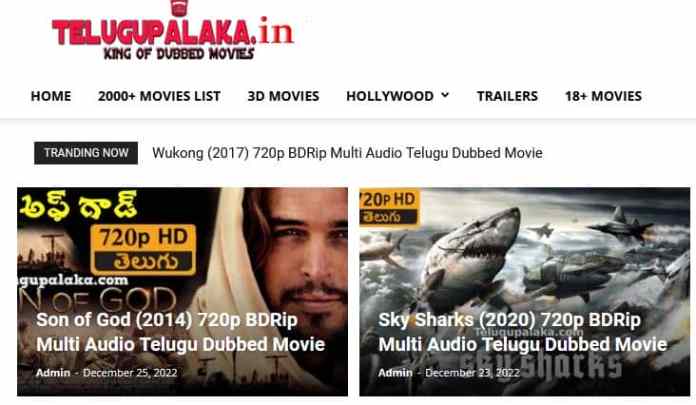696x405 pixels.
Task: Click the 720p HD badge on Sky Sharks
Action: [390, 208]
